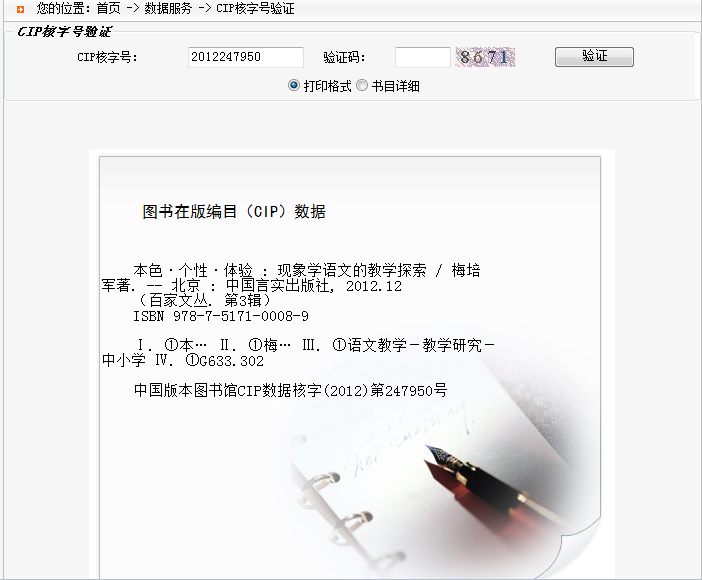Screen dimensions: 702x580
Task: Click the 第247950号 core number line
Action: pyautogui.click(x=291, y=390)
